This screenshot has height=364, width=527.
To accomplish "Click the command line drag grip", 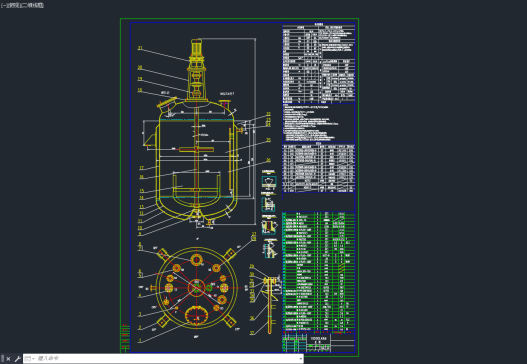I will pos(3,359).
